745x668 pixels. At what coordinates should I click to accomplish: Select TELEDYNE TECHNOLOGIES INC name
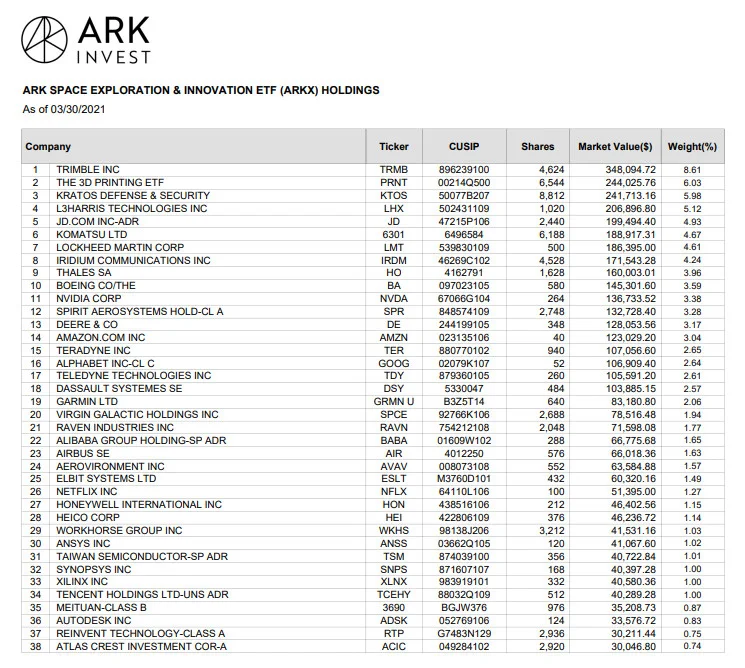click(x=134, y=375)
